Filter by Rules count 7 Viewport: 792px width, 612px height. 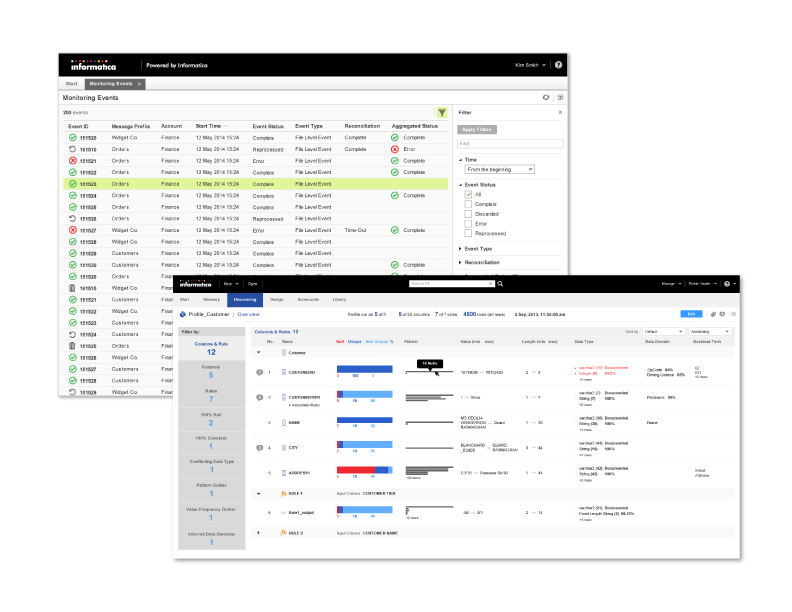[211, 395]
